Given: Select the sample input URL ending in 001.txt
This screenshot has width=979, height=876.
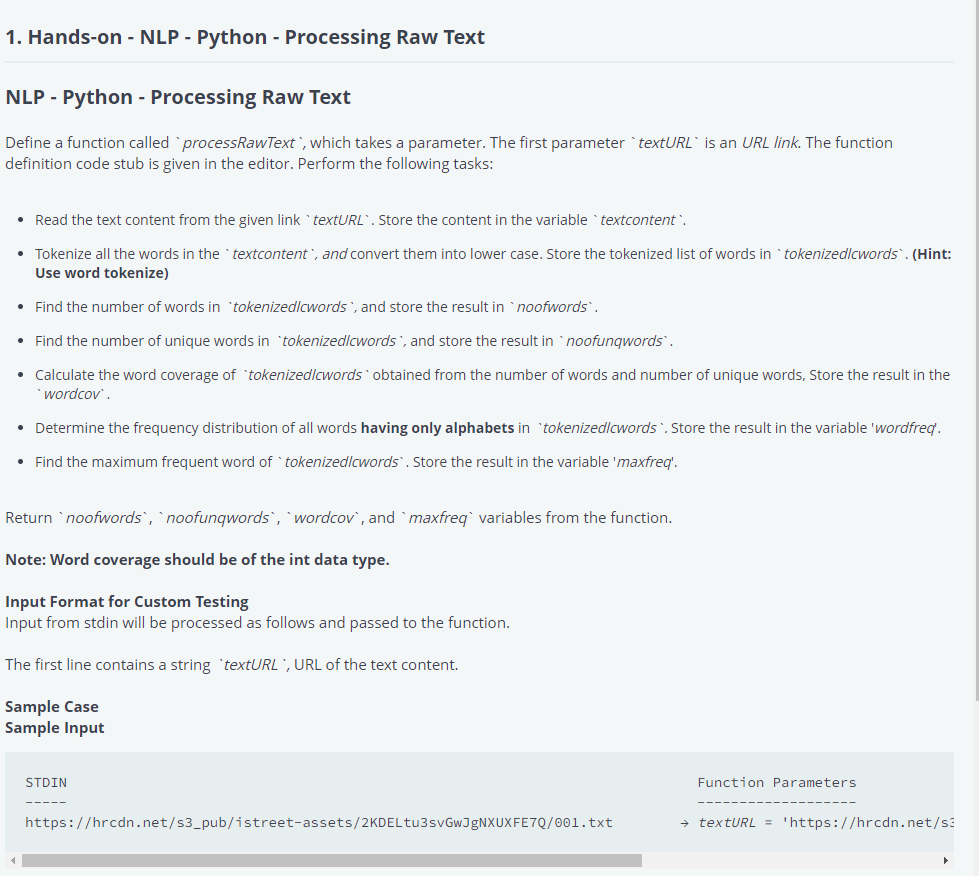Looking at the screenshot, I should pyautogui.click(x=320, y=822).
